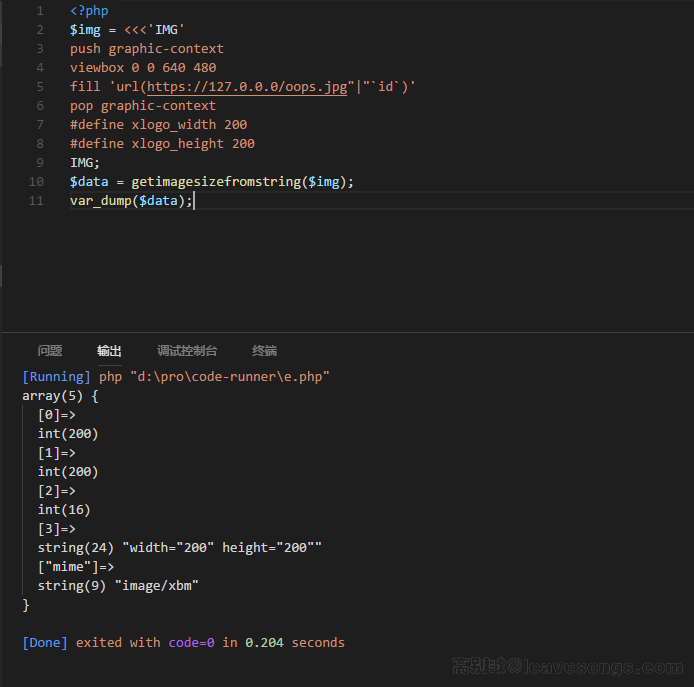Click the 'array(5) {' output line
The height and width of the screenshot is (687, 694).
pos(60,396)
